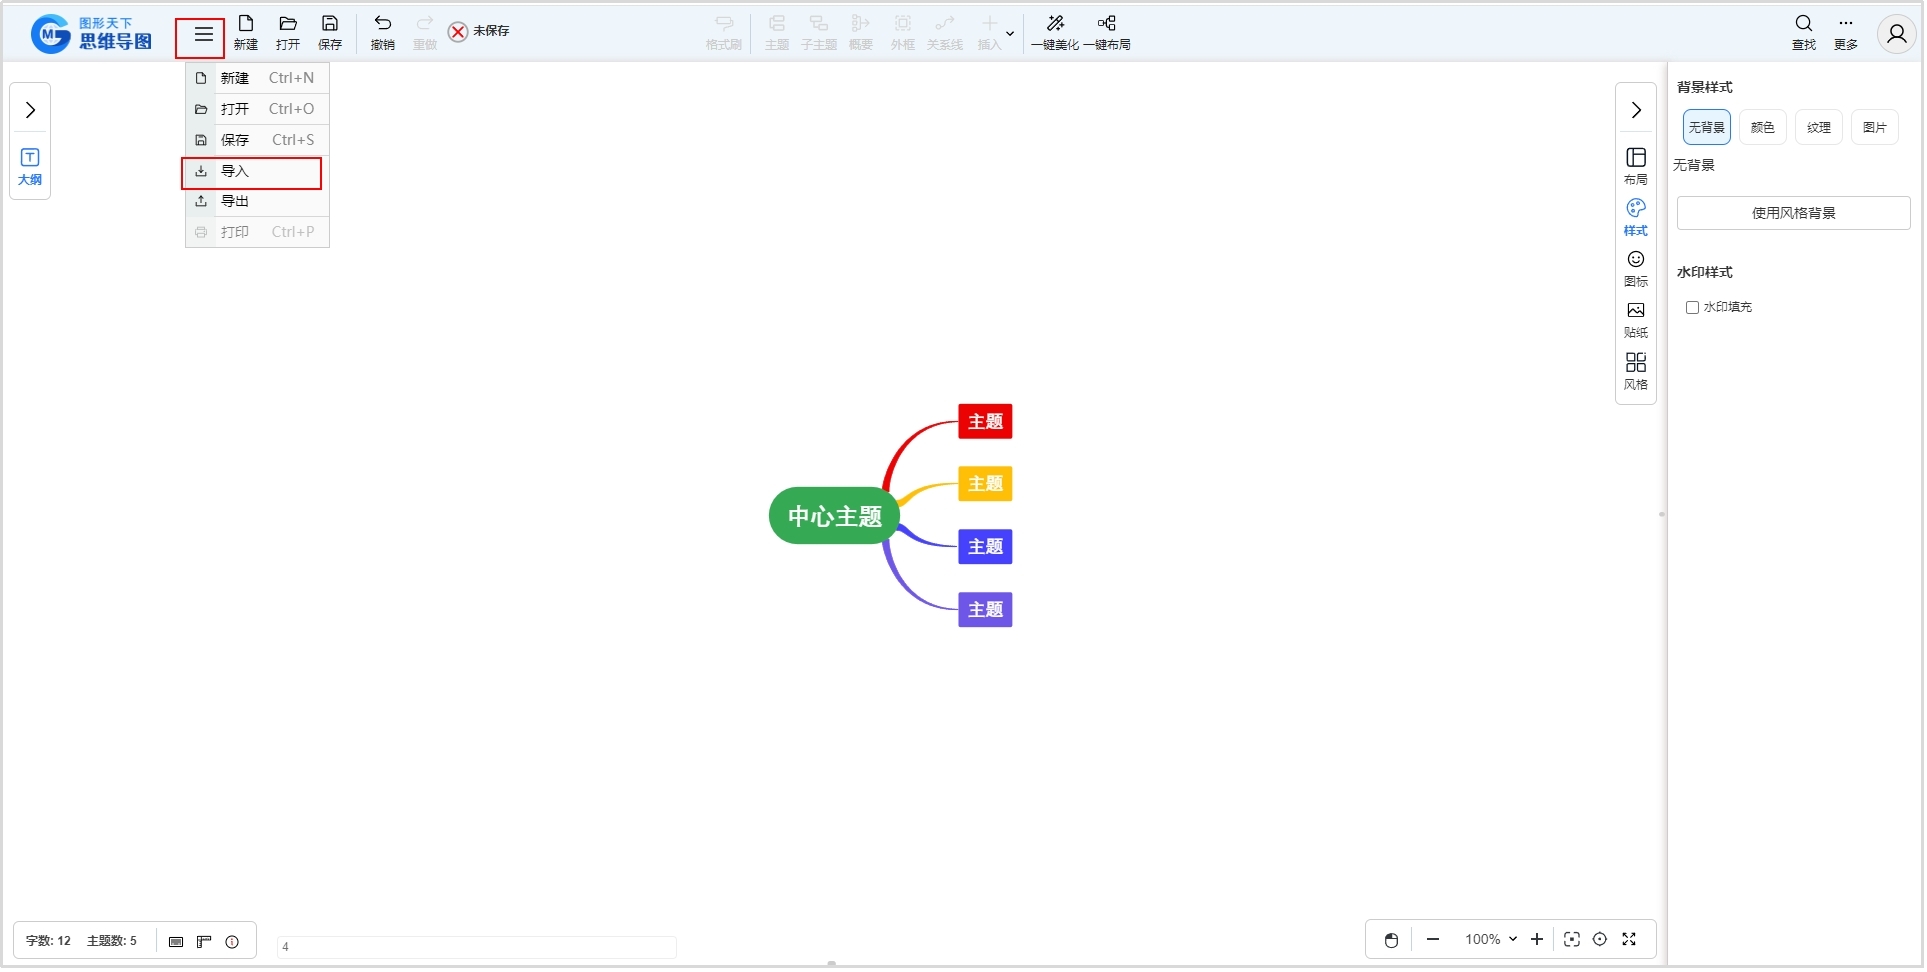Click the 保存 (Save) toolbar icon
The width and height of the screenshot is (1927, 972).
click(x=330, y=33)
